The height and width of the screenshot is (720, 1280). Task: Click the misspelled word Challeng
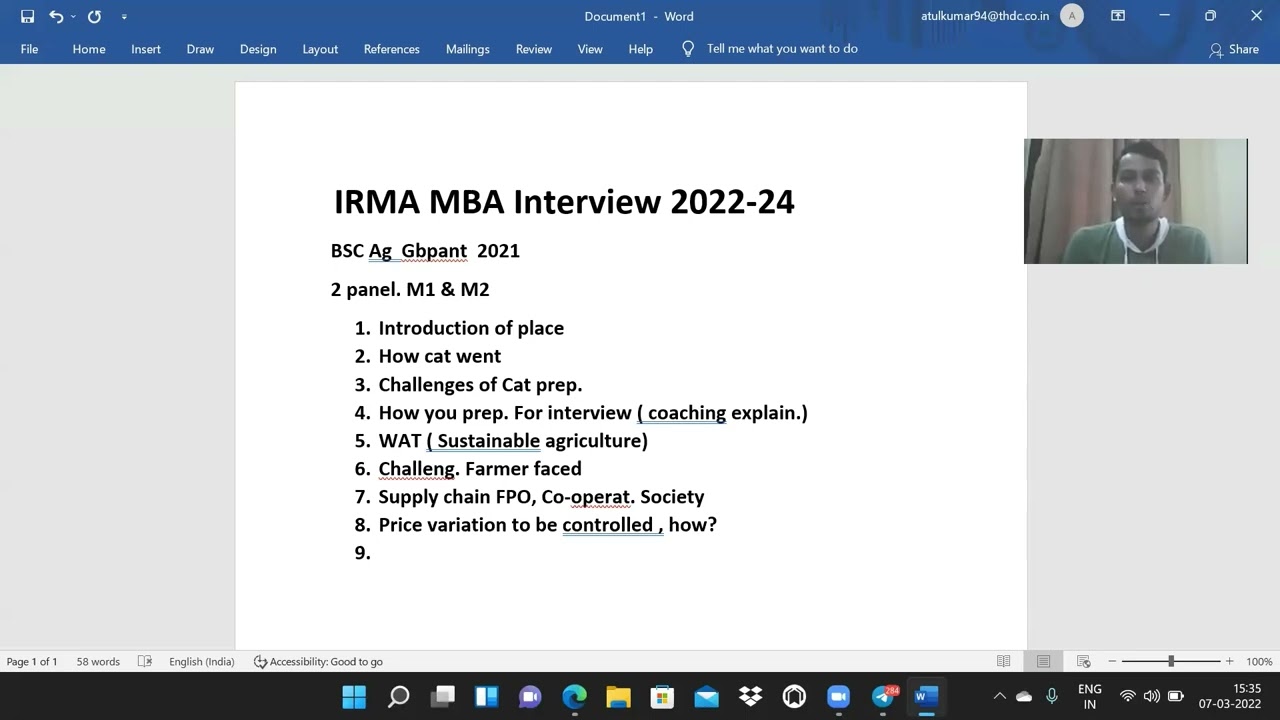point(417,468)
